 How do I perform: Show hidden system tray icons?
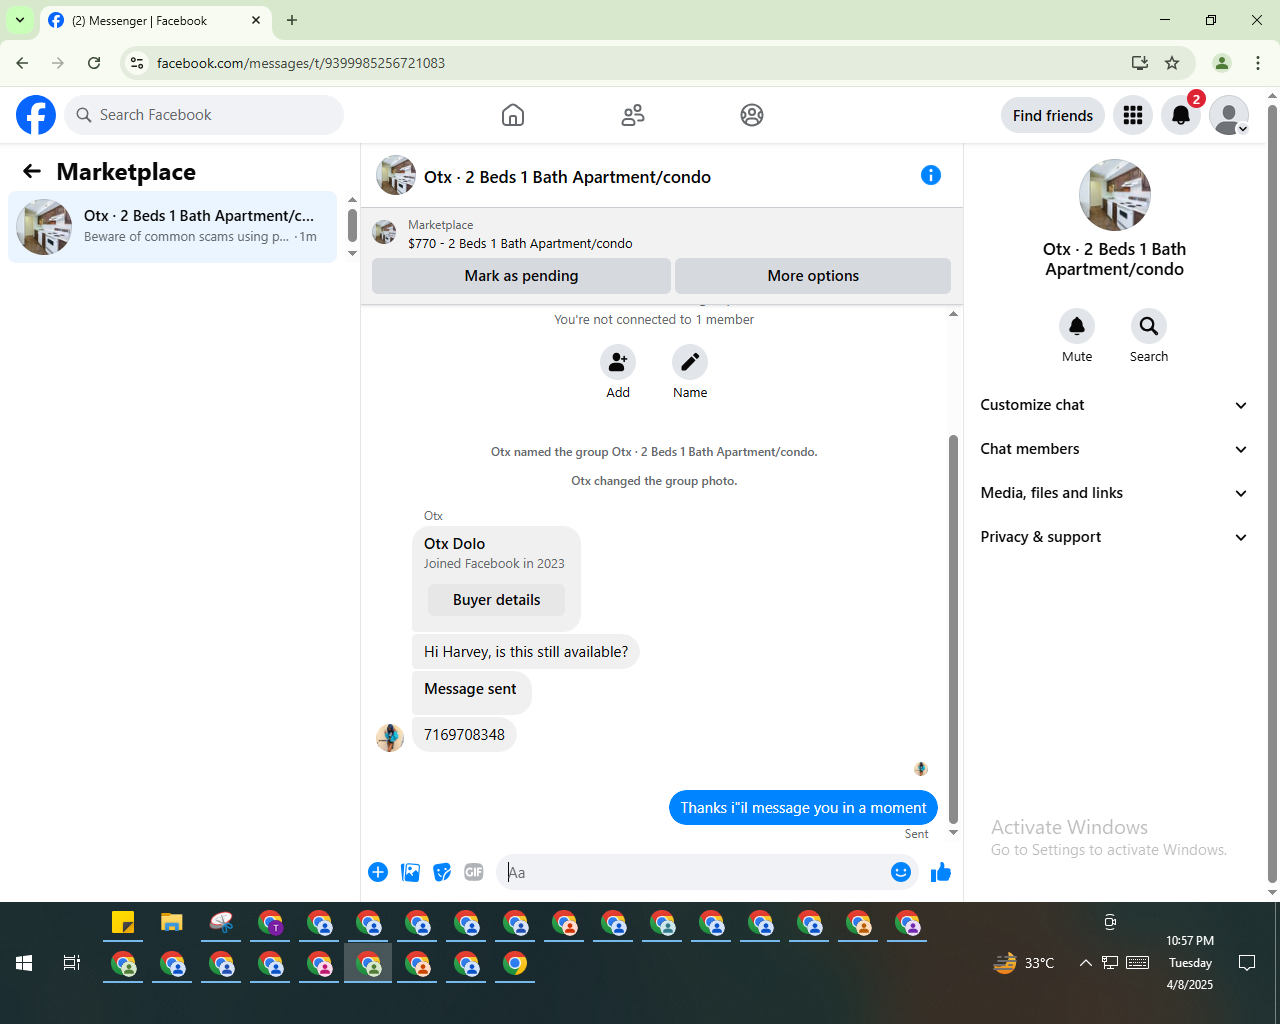tap(1085, 963)
